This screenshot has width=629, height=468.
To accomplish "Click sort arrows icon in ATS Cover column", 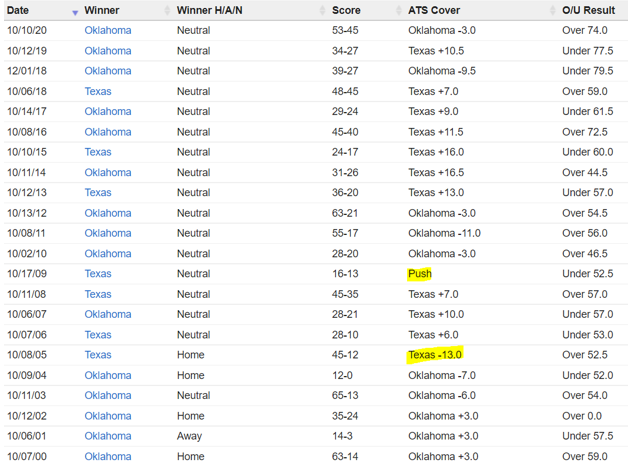I will (552, 11).
